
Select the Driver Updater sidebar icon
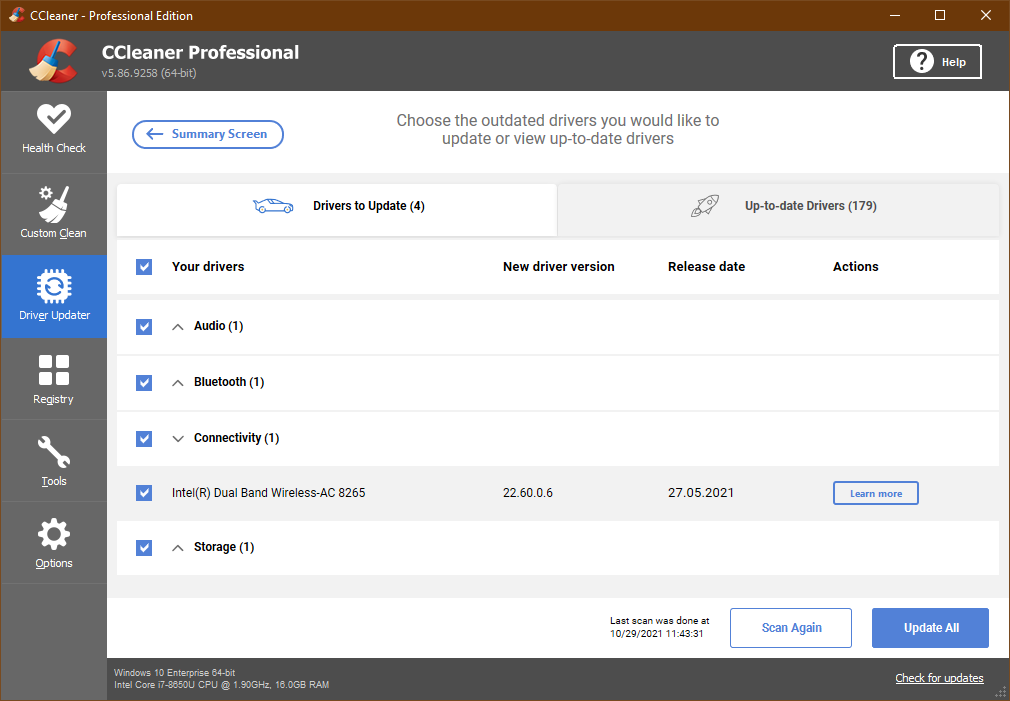point(54,287)
